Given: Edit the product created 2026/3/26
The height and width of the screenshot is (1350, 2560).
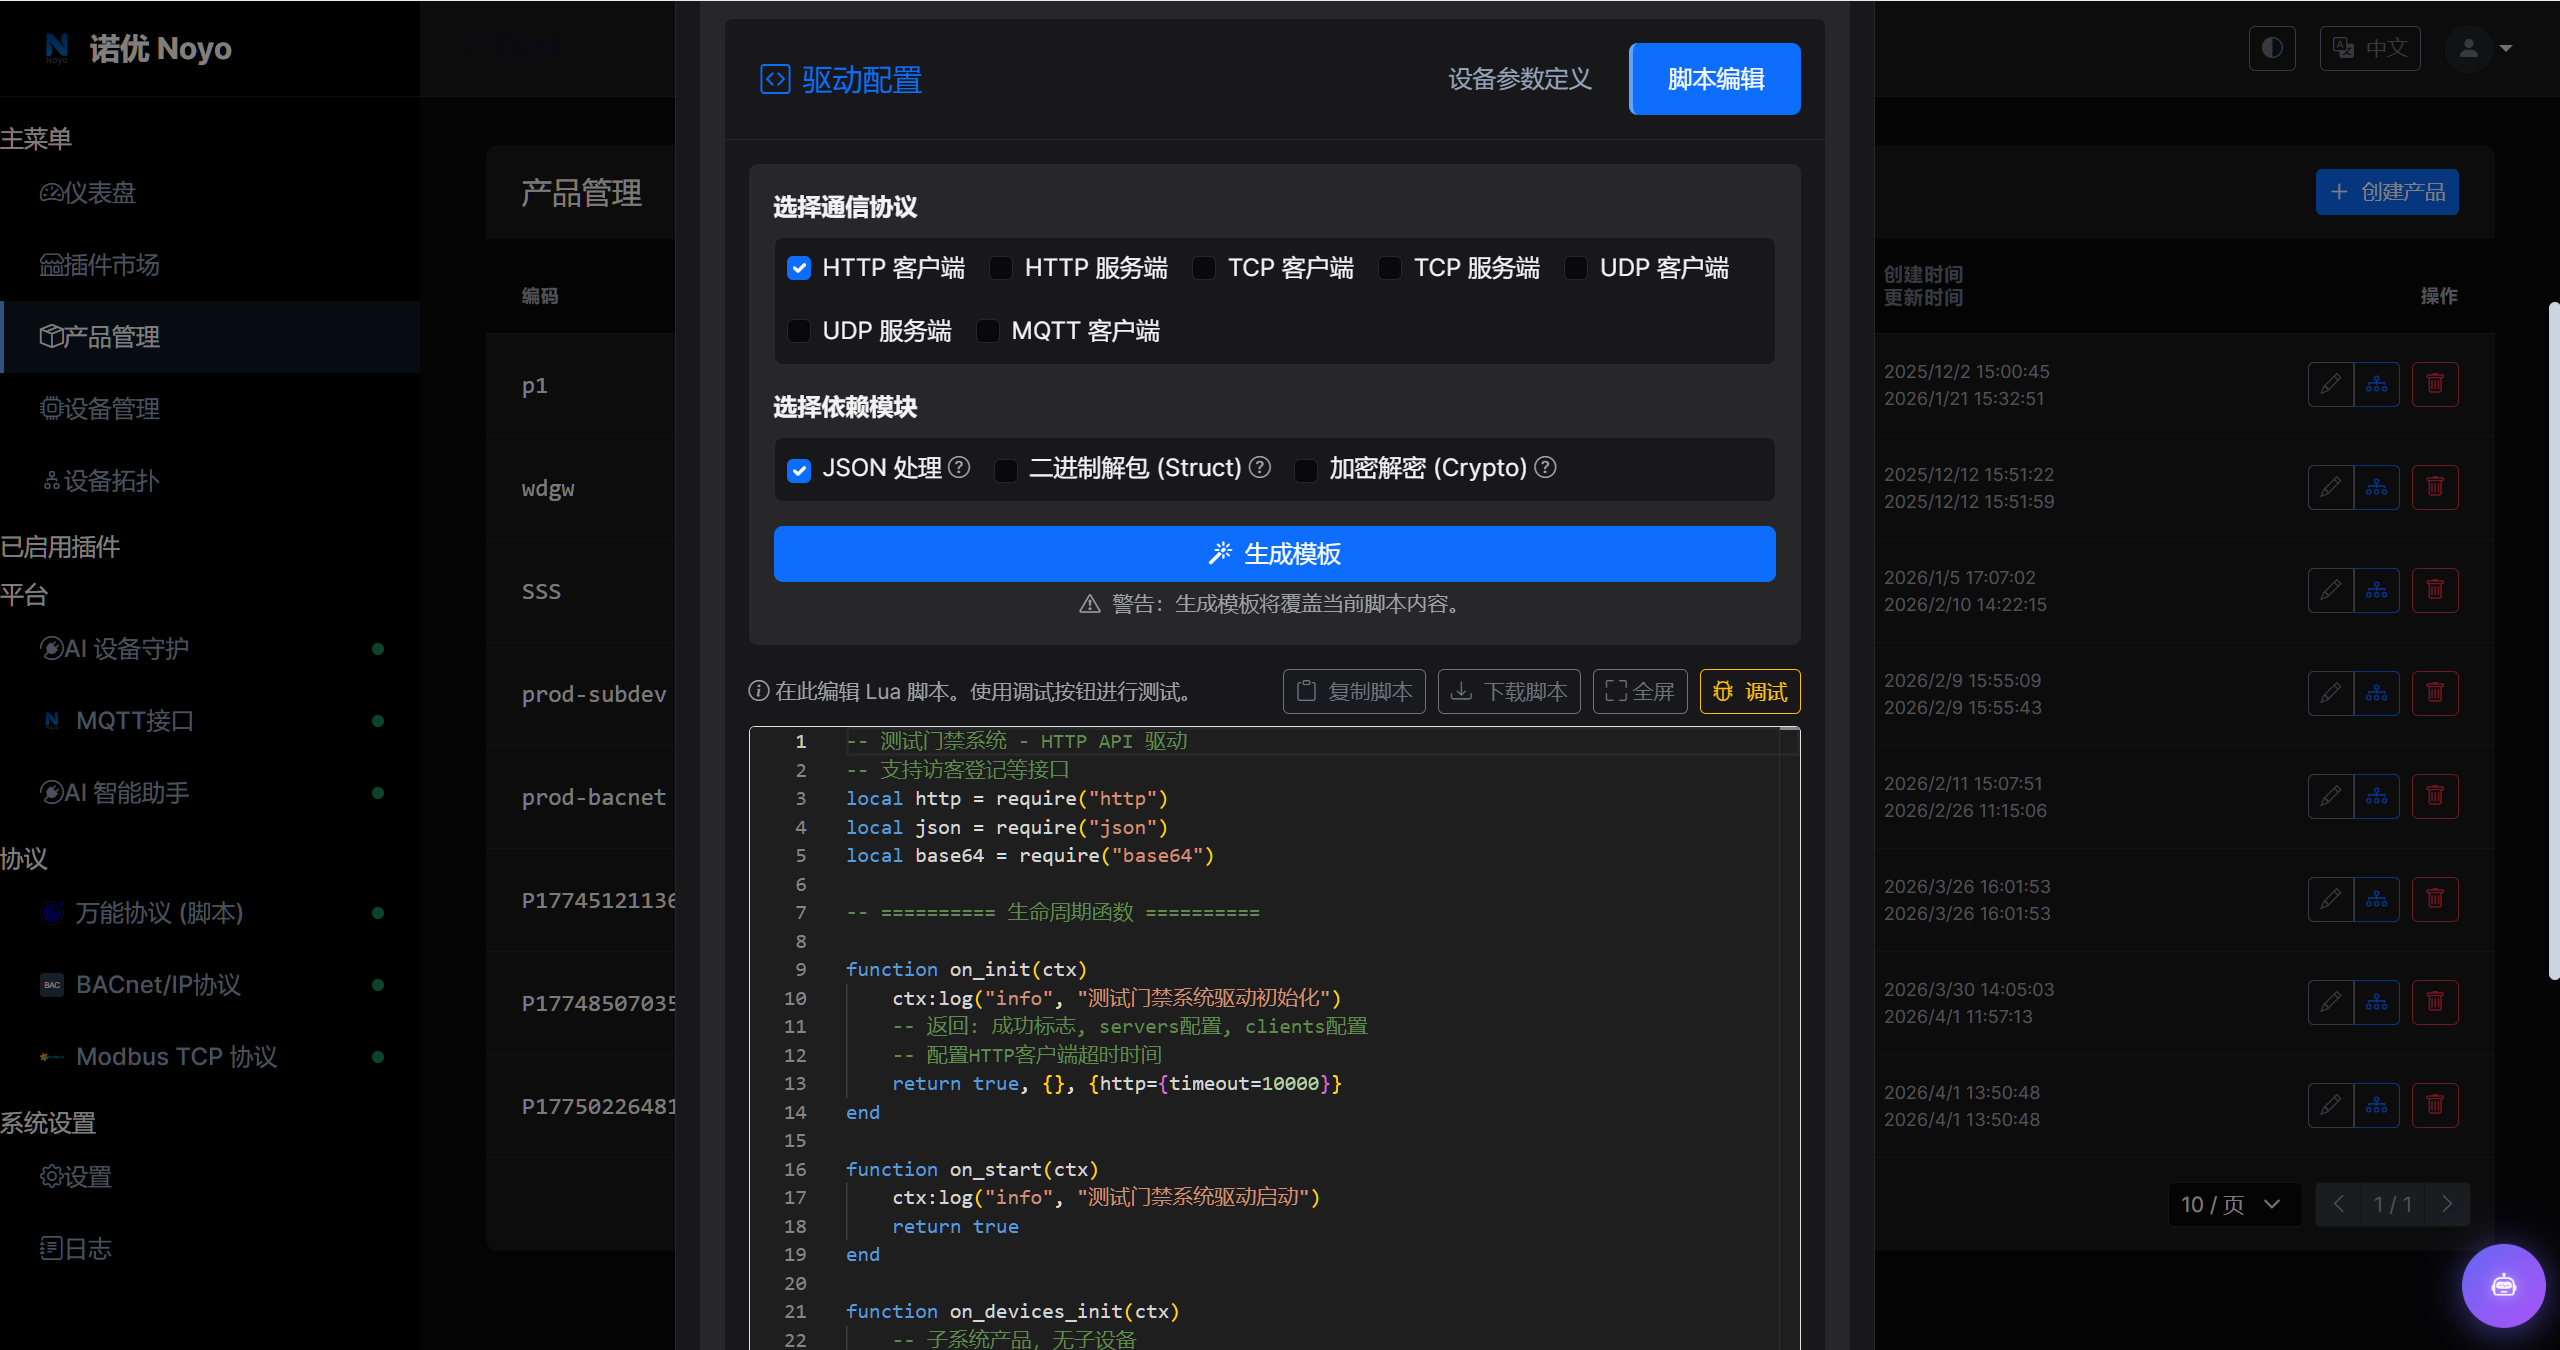Looking at the screenshot, I should point(2331,899).
